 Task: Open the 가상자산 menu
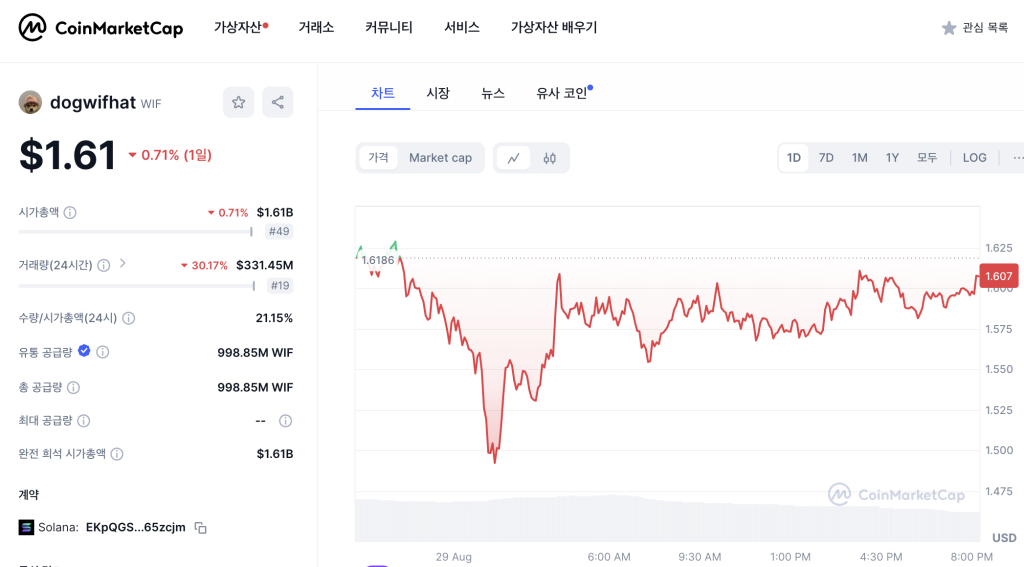pyautogui.click(x=240, y=27)
